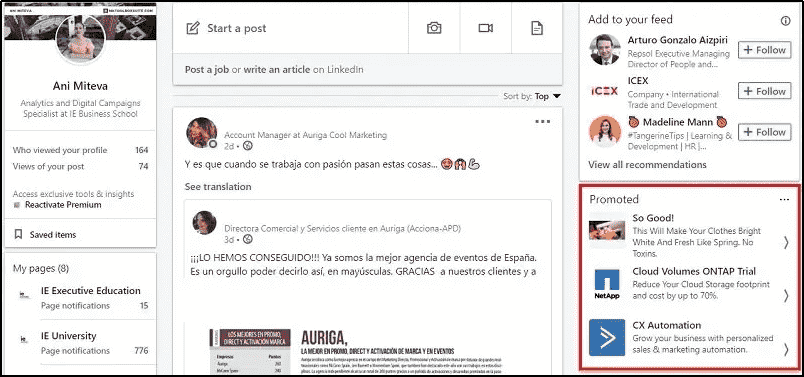The width and height of the screenshot is (804, 377).
Task: Open the Promoted section three-dot menu
Action: [784, 200]
